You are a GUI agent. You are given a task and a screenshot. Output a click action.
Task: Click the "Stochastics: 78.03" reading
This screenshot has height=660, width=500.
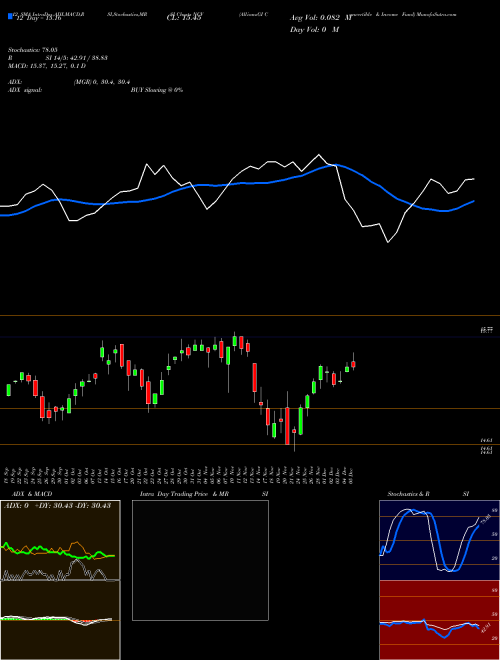[32, 50]
